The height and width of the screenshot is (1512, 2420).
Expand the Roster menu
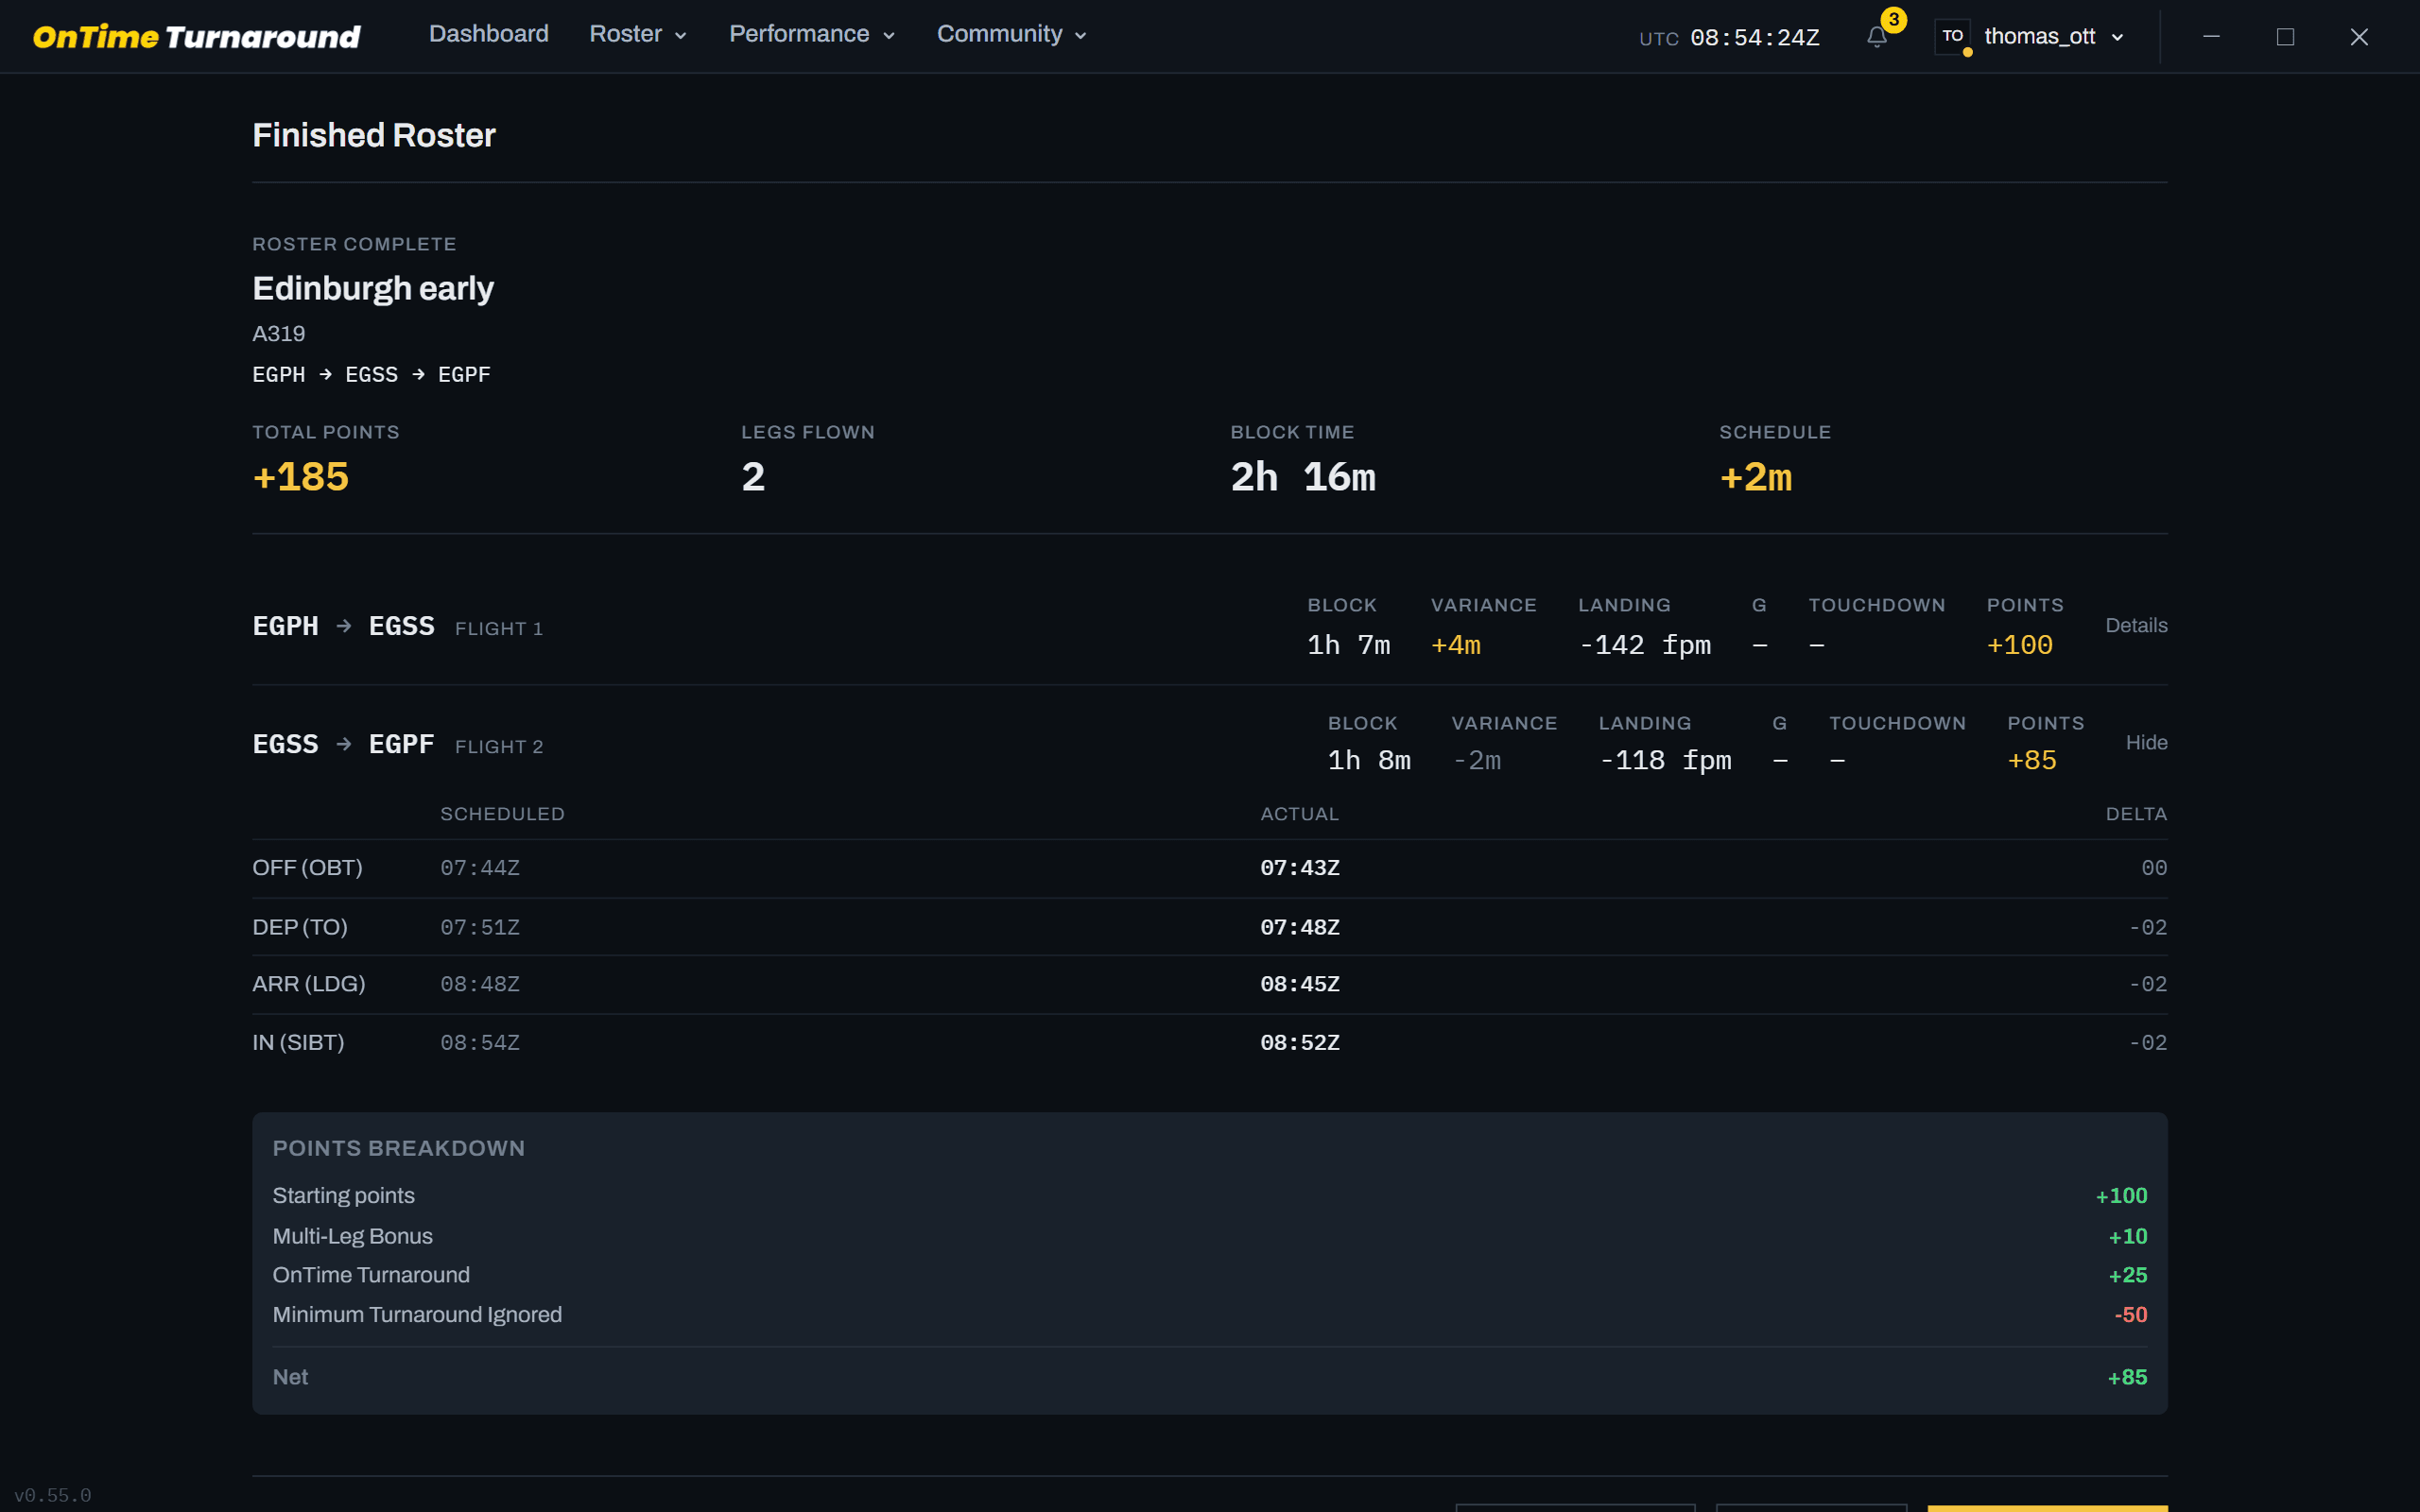(638, 34)
